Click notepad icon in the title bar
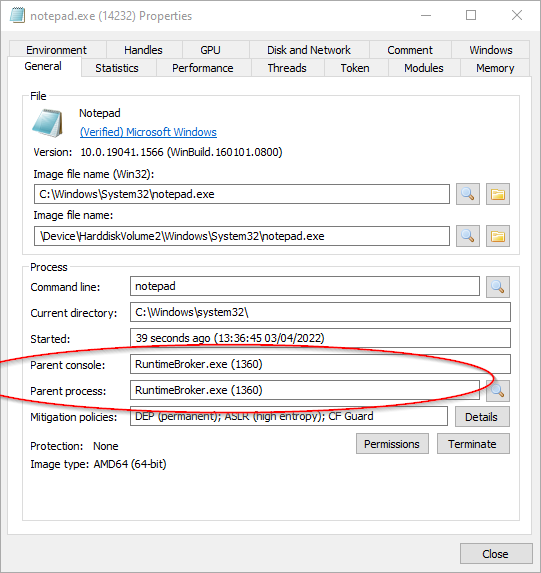 click(17, 15)
